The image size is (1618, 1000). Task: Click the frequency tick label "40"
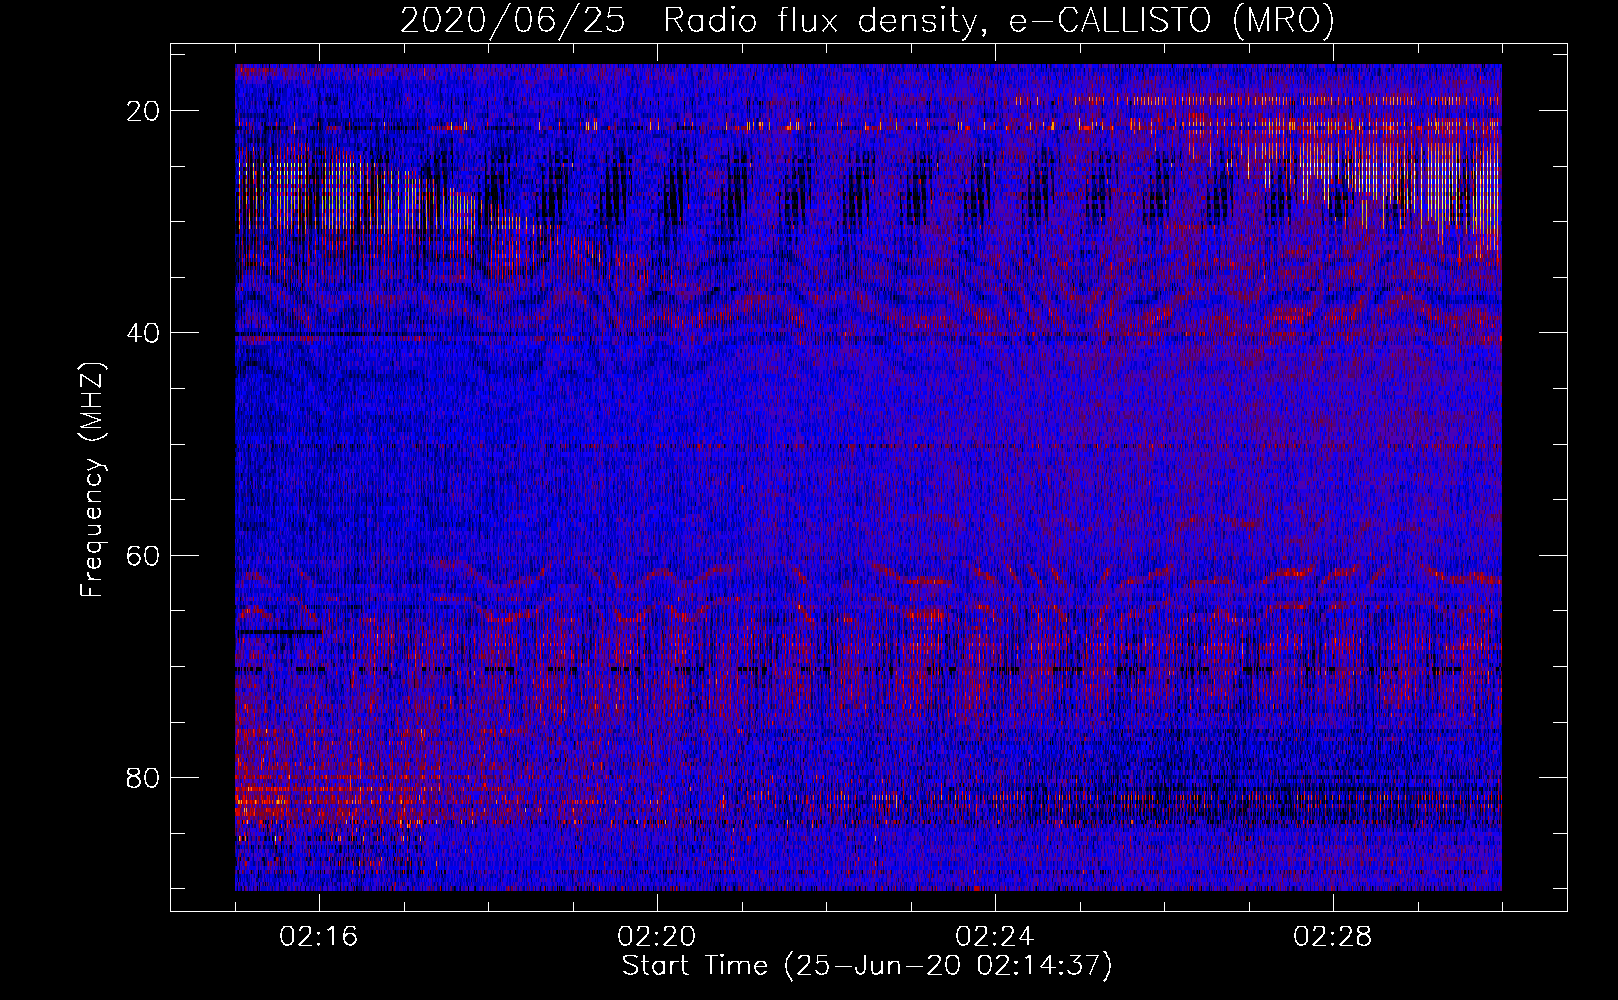(x=144, y=333)
